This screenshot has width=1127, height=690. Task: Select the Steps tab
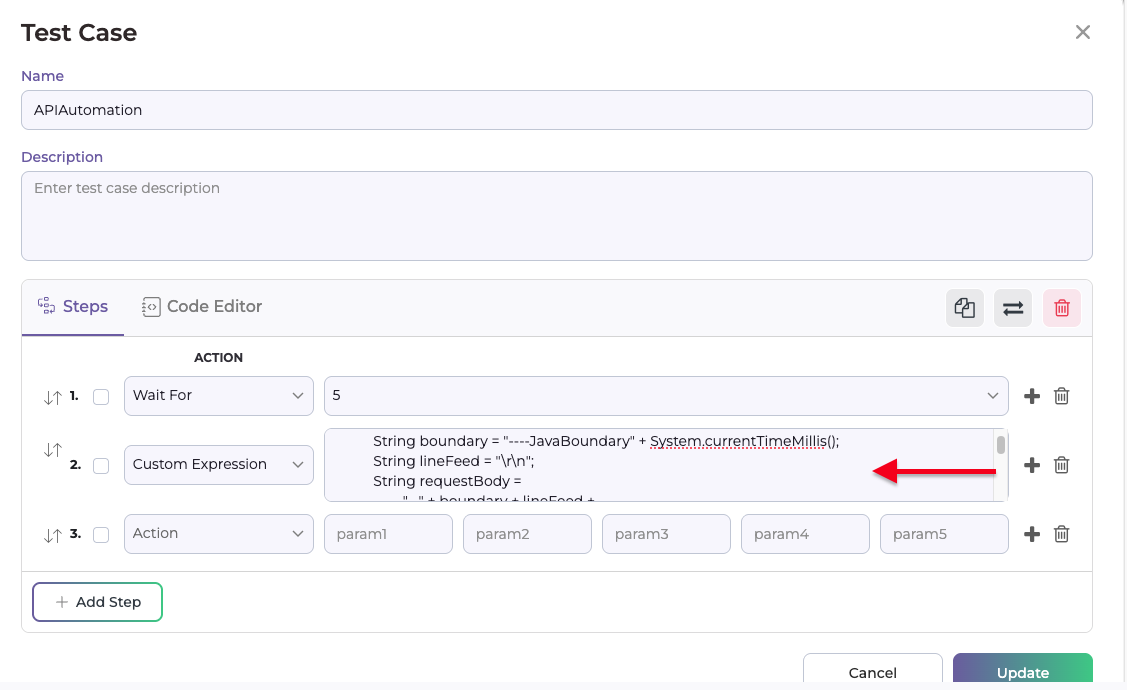point(73,307)
